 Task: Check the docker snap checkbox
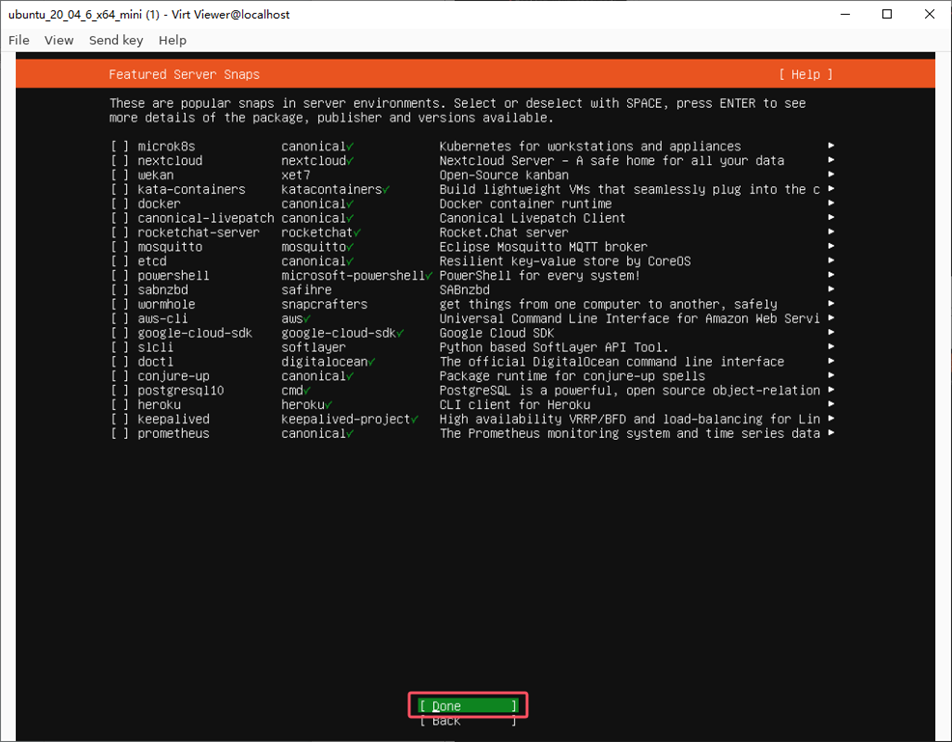point(120,204)
